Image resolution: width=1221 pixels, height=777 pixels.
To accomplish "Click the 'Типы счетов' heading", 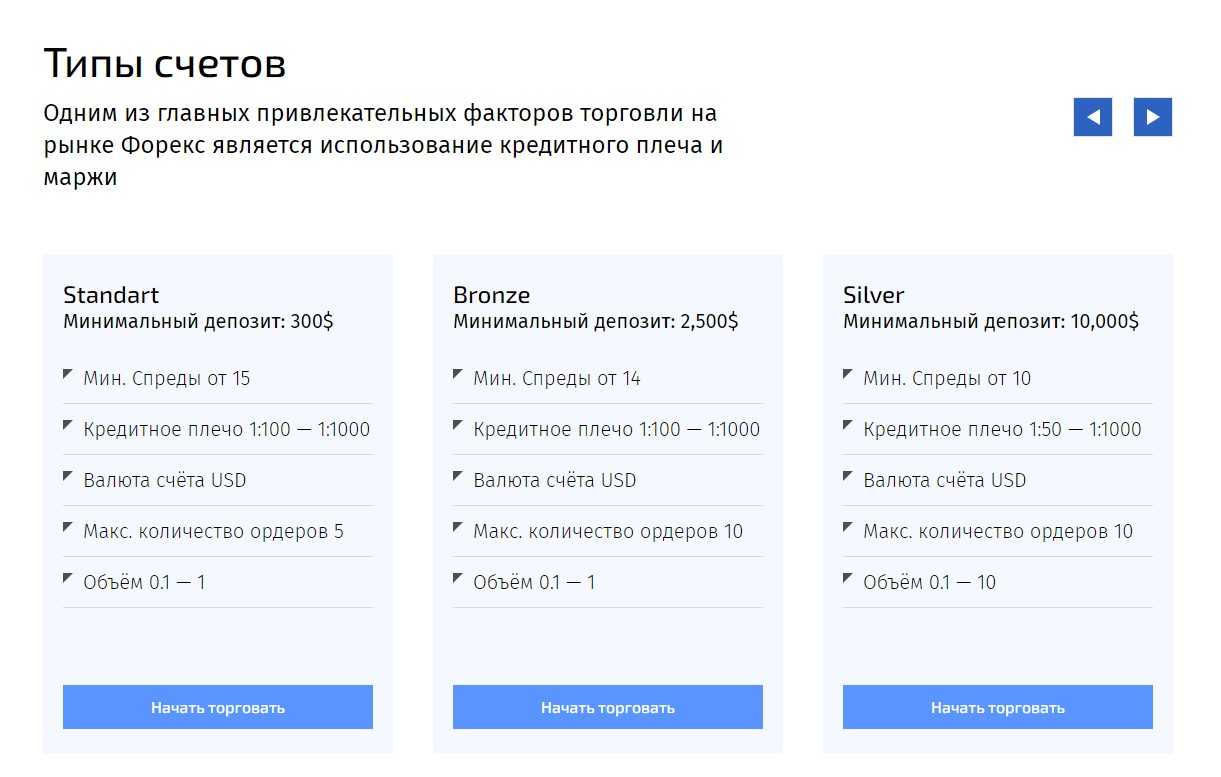I will pos(165,64).
